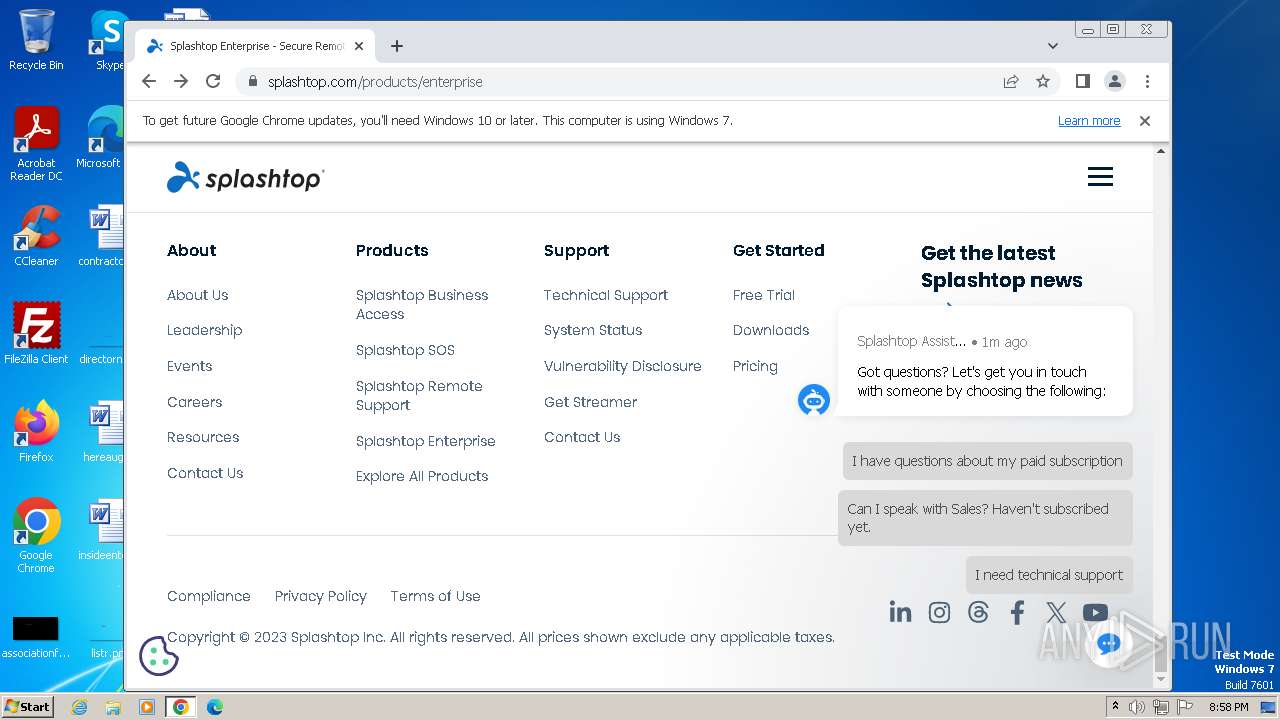Open Splashtop Remote Support link
The height and width of the screenshot is (720, 1280).
[x=419, y=395]
